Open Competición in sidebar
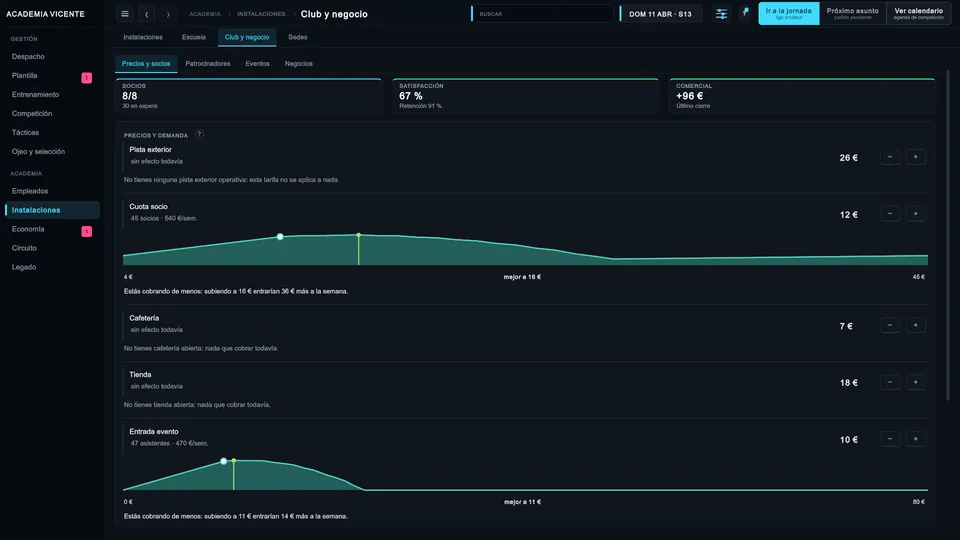Screen dimensions: 960x540 pyautogui.click(x=52, y=113)
